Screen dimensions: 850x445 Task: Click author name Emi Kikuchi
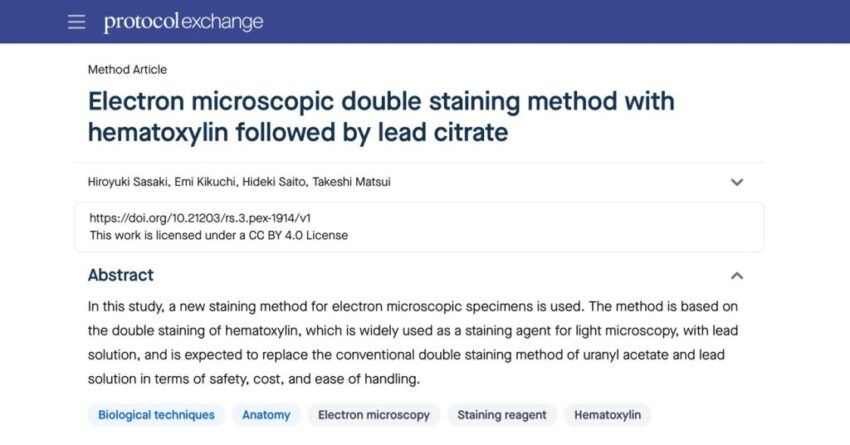click(204, 182)
